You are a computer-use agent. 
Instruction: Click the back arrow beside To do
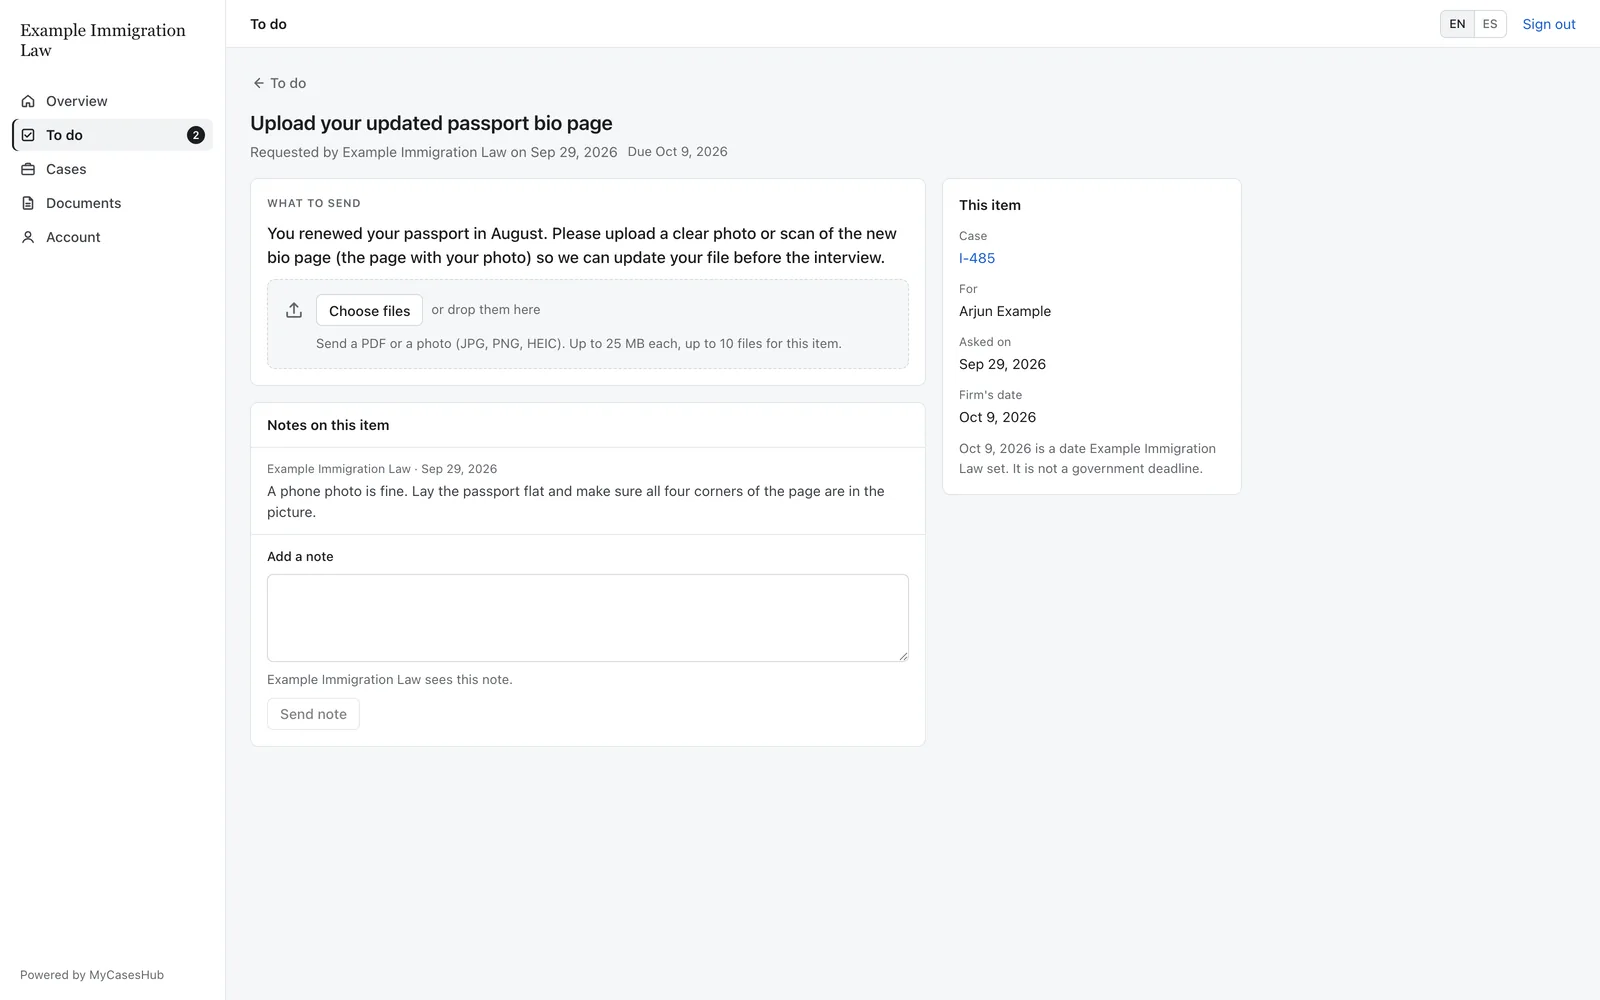pos(258,83)
